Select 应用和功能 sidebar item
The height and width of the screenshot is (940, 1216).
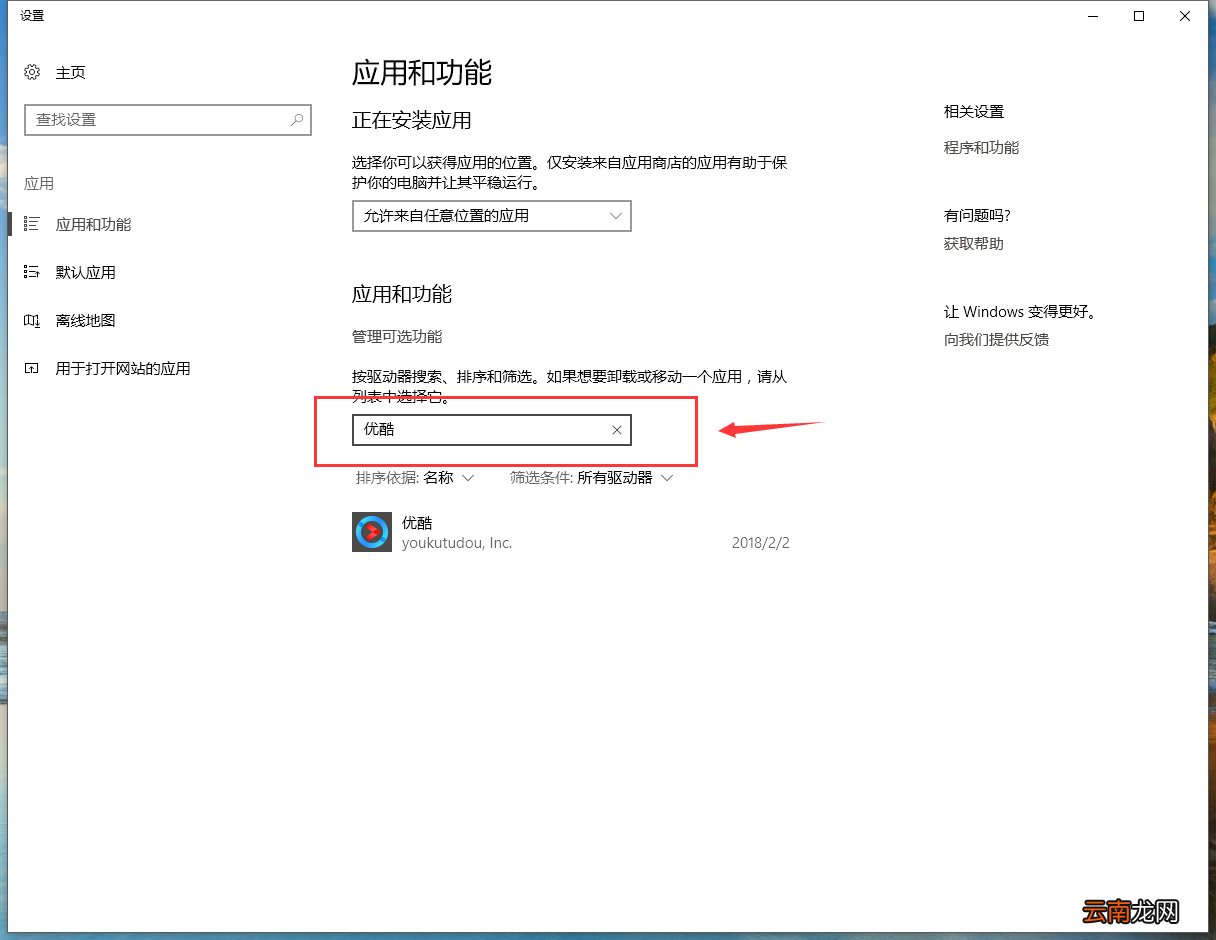tap(94, 224)
